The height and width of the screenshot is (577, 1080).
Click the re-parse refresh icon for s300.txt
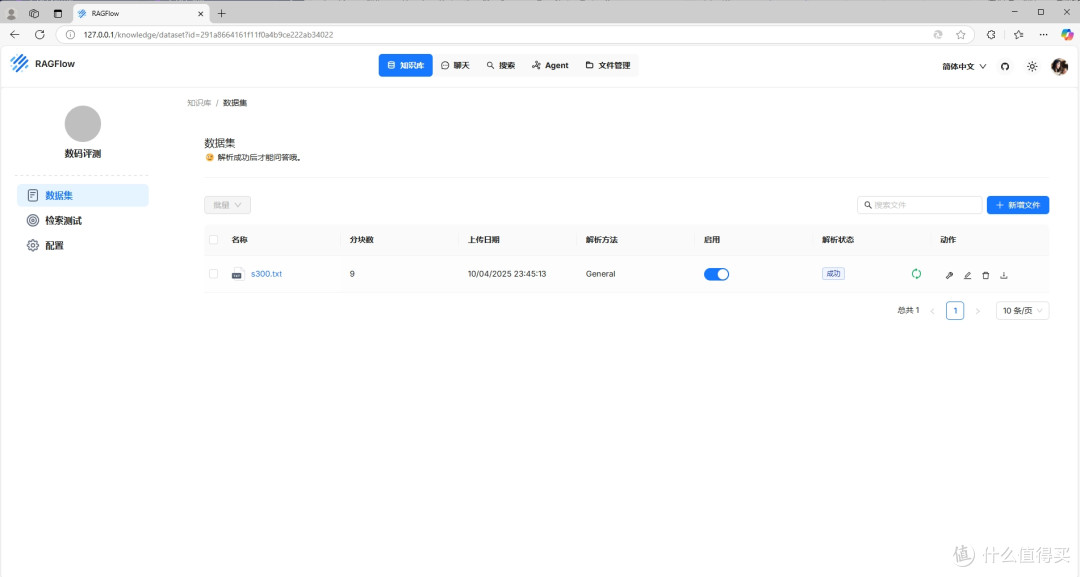(916, 274)
